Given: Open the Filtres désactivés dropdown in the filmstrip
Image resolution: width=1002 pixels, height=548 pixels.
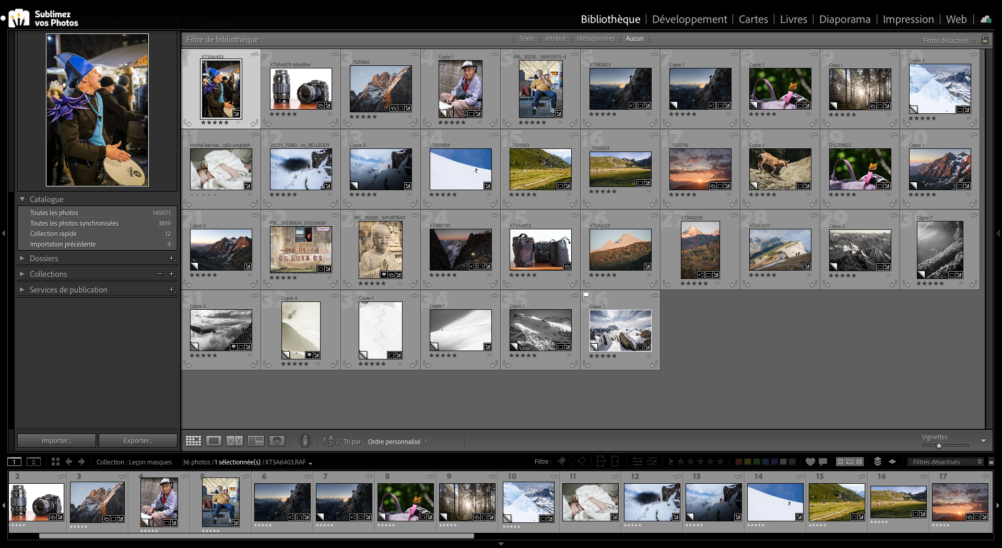Looking at the screenshot, I should (x=944, y=462).
